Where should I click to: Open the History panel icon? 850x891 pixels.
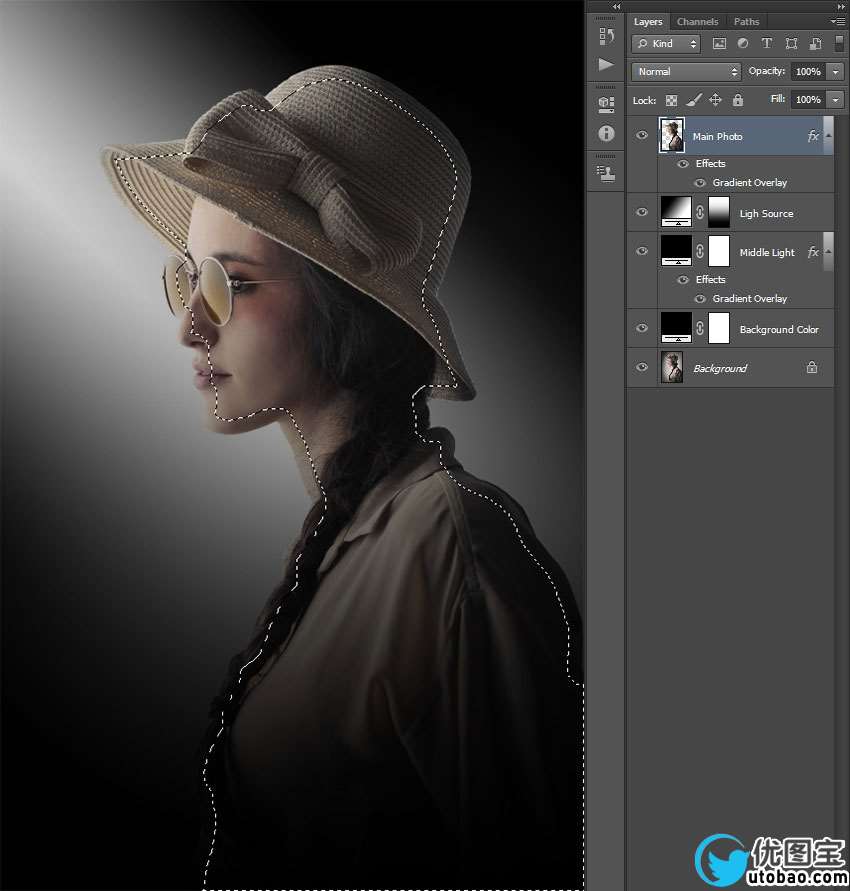(x=606, y=36)
